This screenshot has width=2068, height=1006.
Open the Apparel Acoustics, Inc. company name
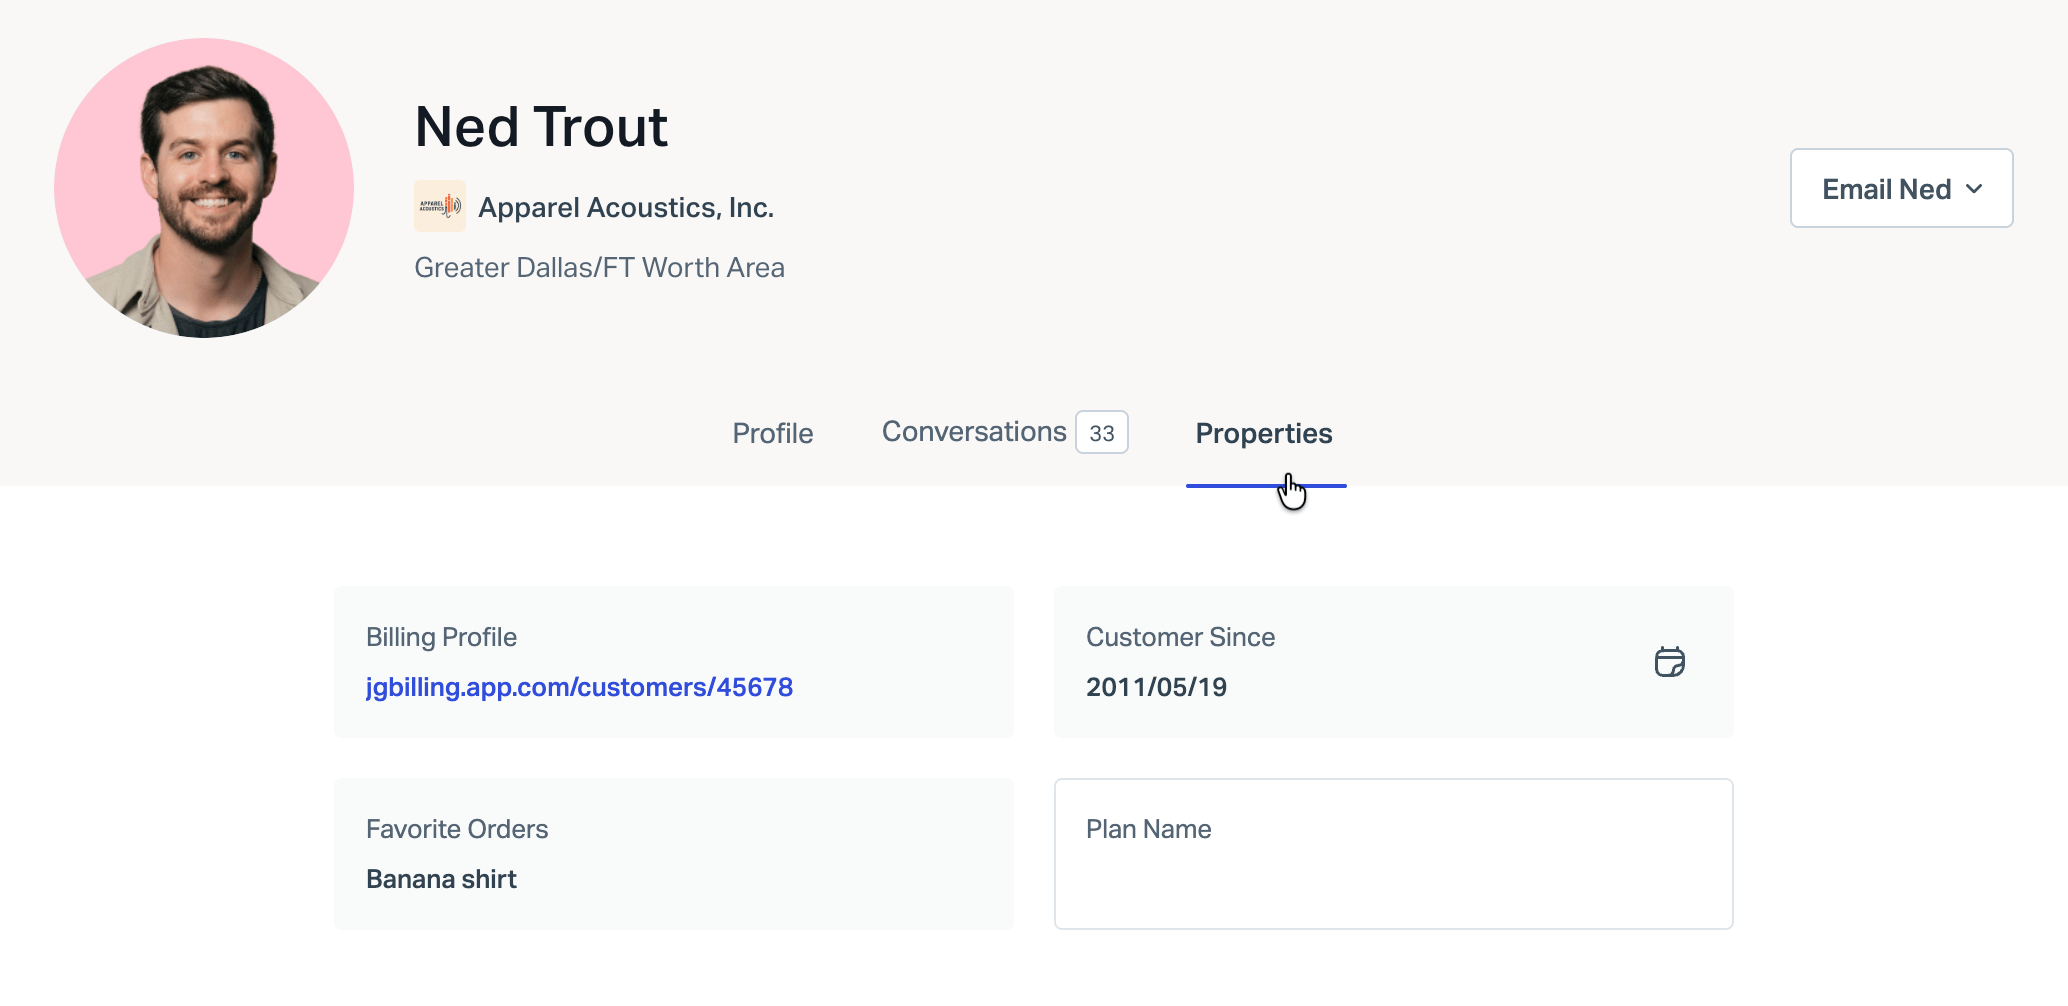click(x=626, y=207)
